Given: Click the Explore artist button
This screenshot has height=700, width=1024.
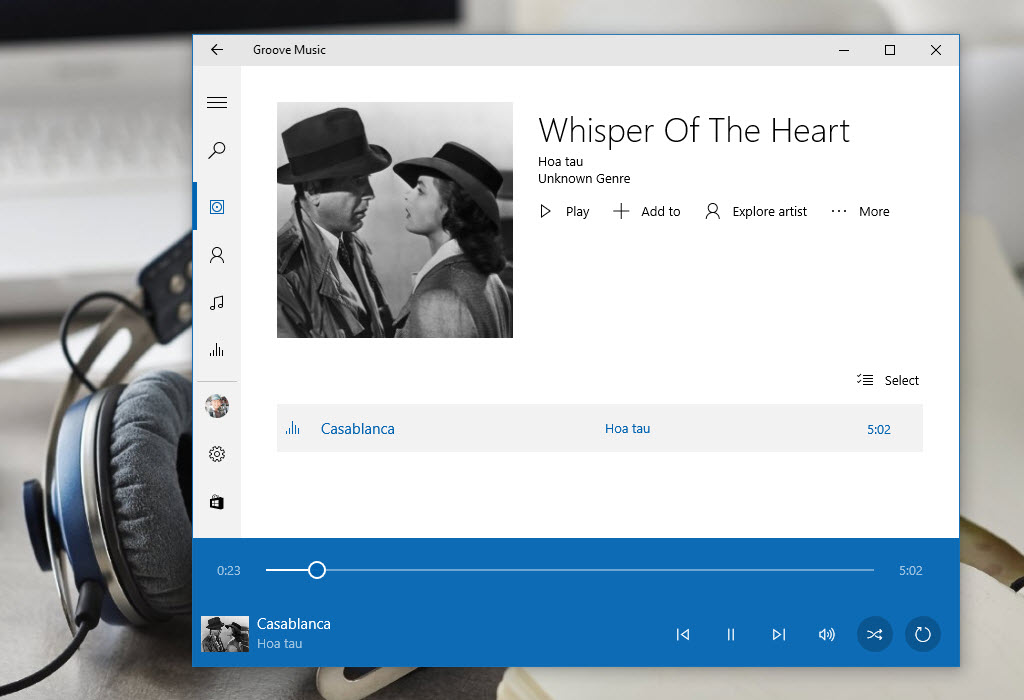Looking at the screenshot, I should tap(756, 211).
